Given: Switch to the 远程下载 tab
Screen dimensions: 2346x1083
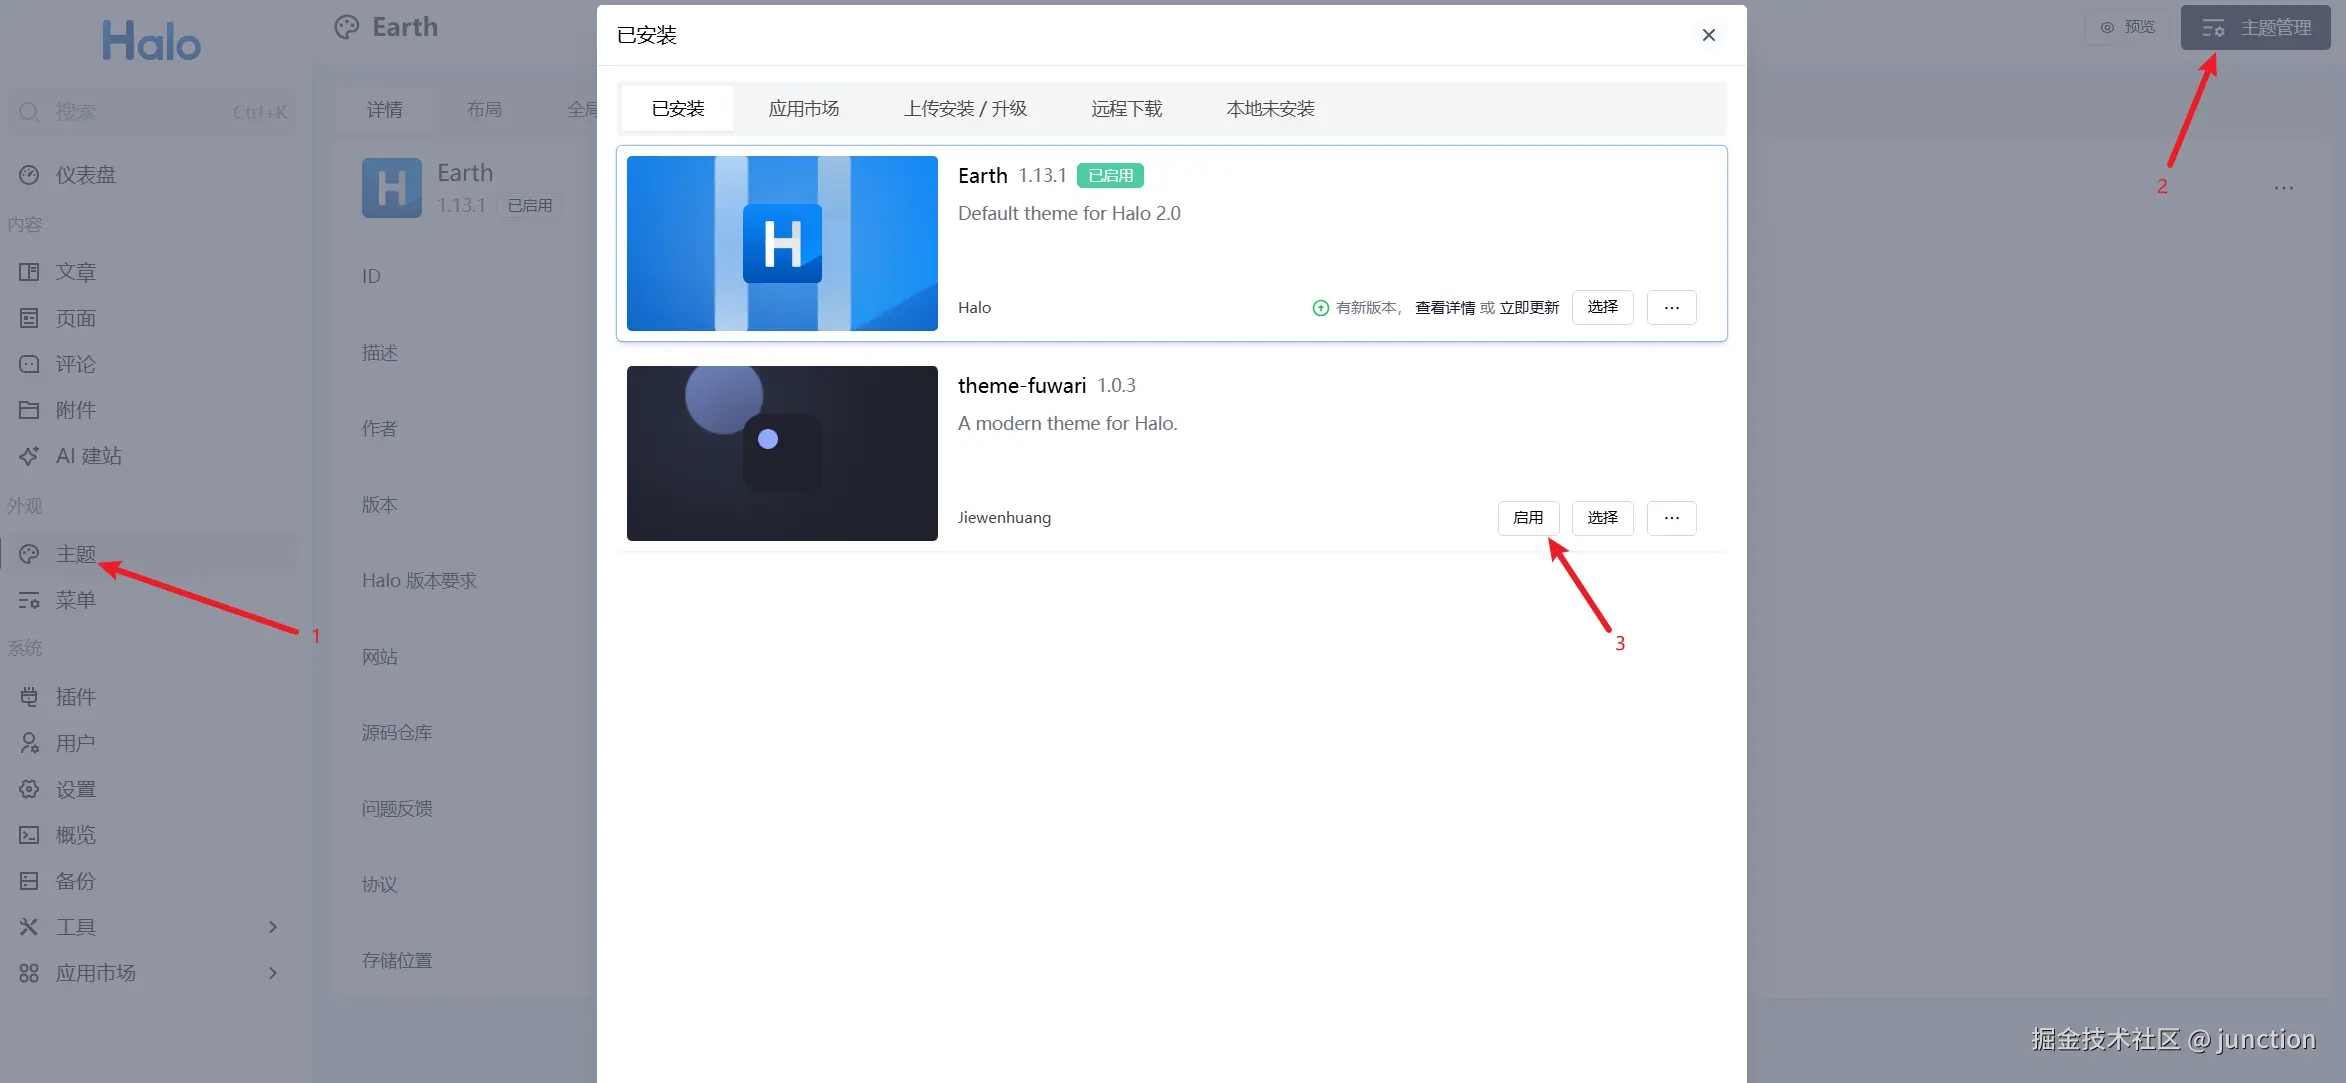Looking at the screenshot, I should pos(1126,109).
